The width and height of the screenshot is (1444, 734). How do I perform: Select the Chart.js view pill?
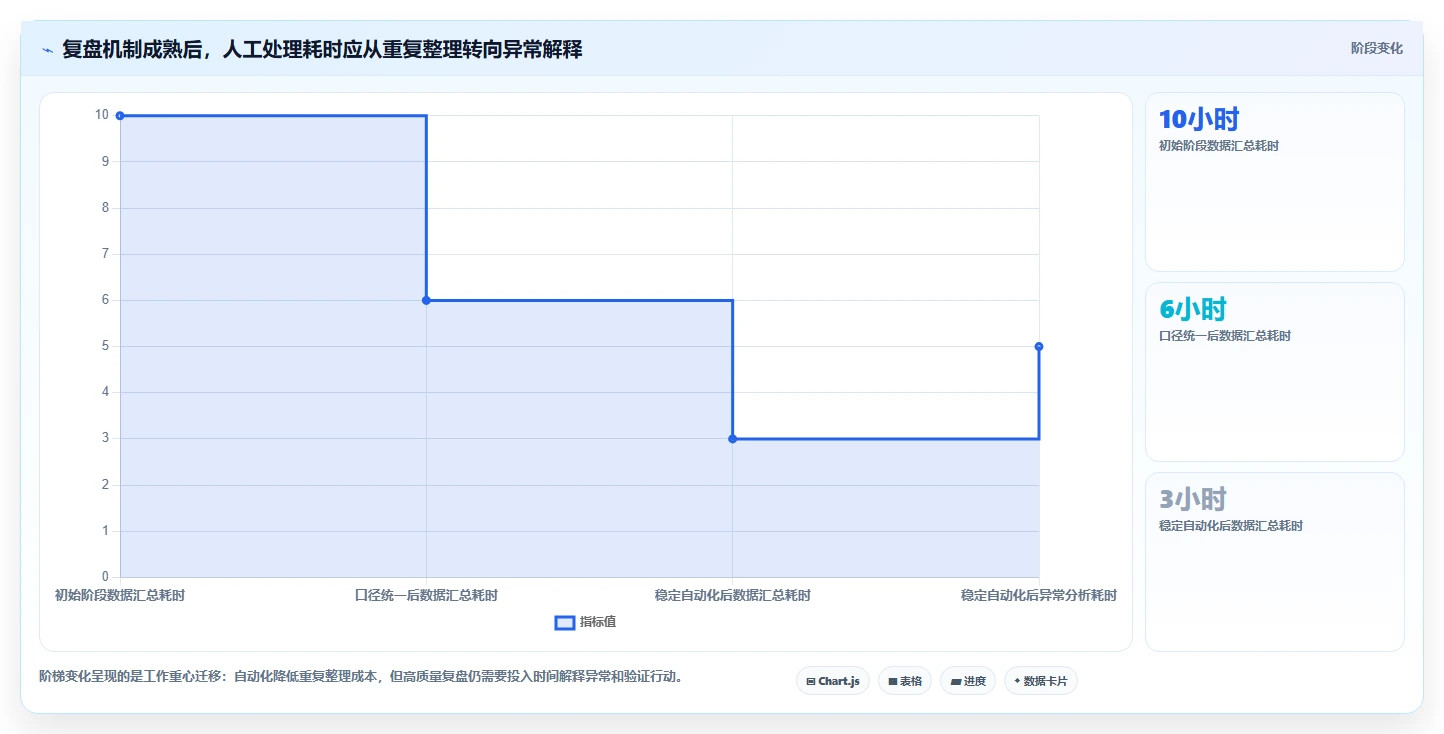(833, 681)
